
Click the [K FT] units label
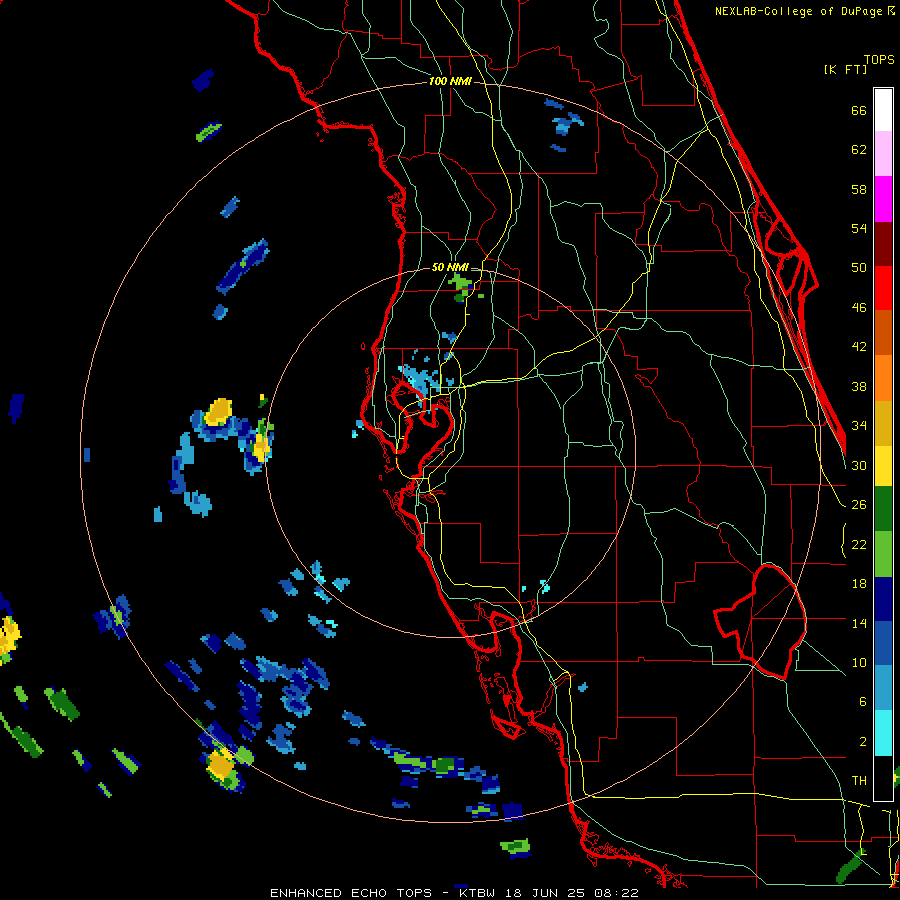[x=845, y=70]
